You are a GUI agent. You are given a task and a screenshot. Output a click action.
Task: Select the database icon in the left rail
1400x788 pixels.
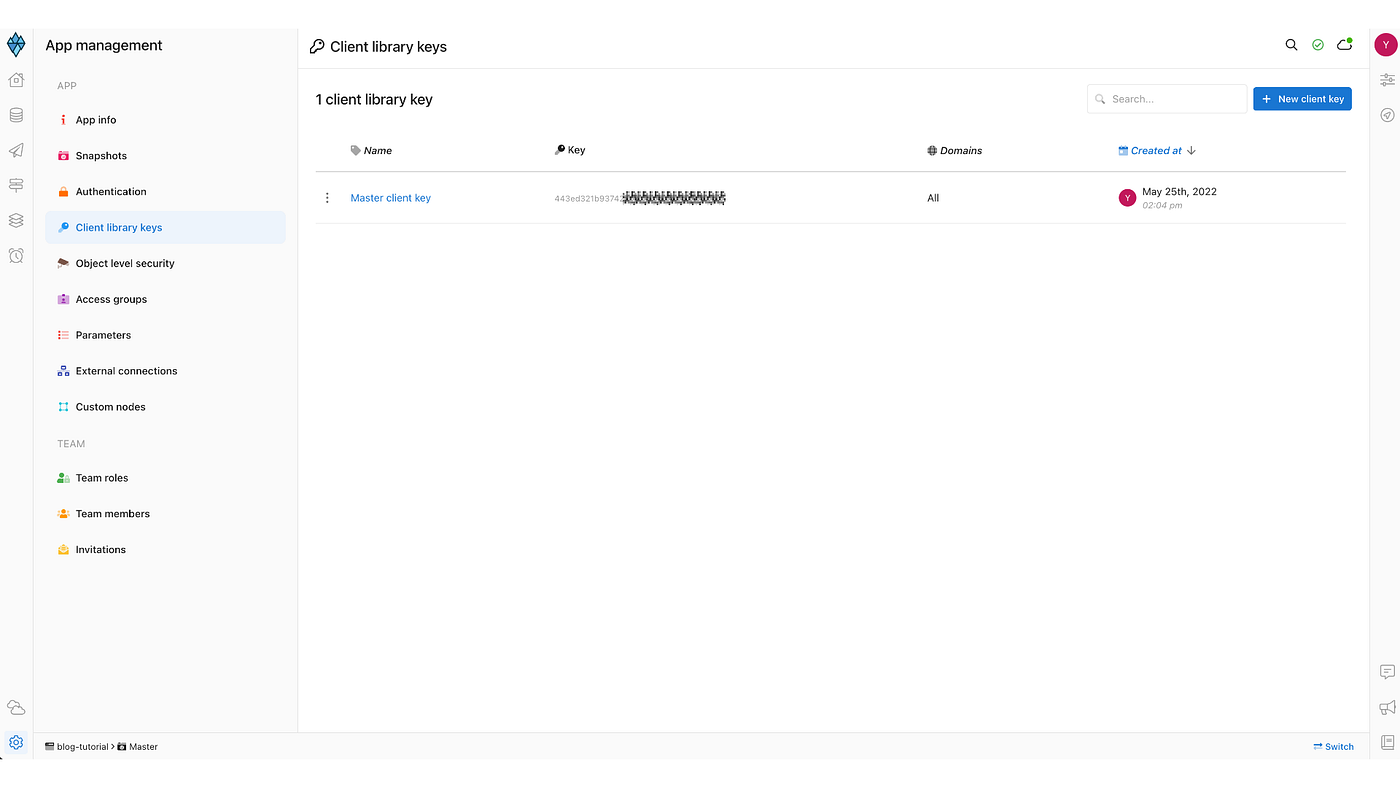[x=15, y=114]
